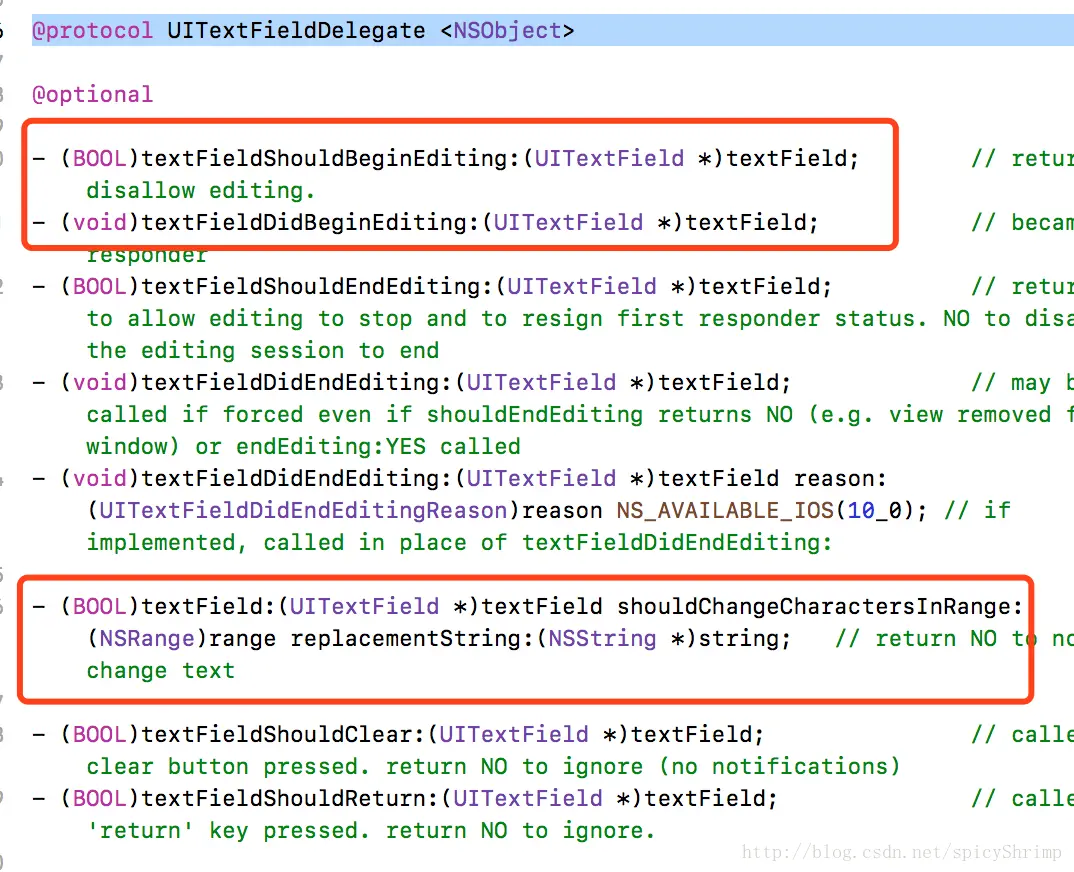Screen dimensions: 1074x872
Task: Click the 10_0 version number
Action: pyautogui.click(x=875, y=510)
